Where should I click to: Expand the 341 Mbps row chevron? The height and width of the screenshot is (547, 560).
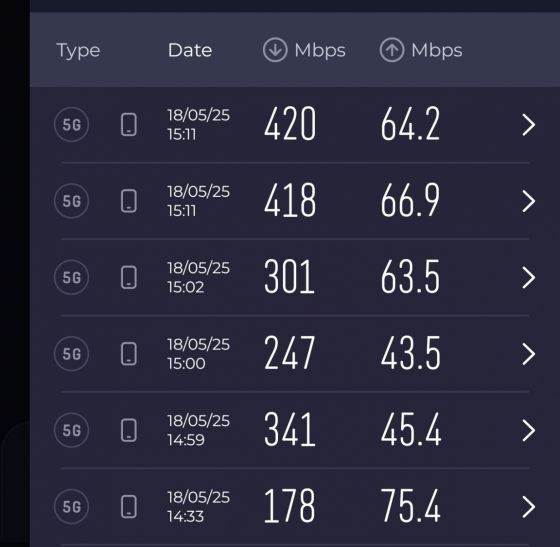[529, 430]
